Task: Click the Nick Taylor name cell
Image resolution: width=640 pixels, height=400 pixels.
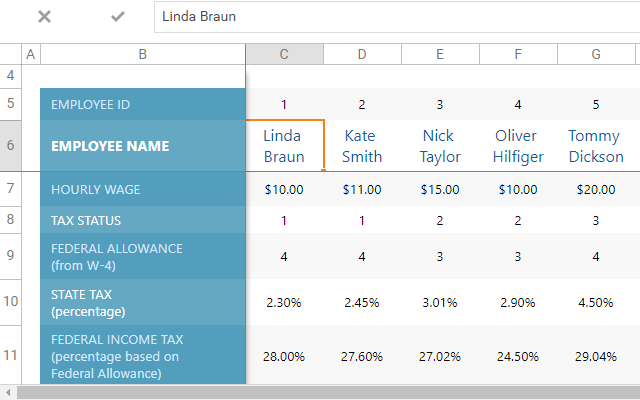Action: 440,146
